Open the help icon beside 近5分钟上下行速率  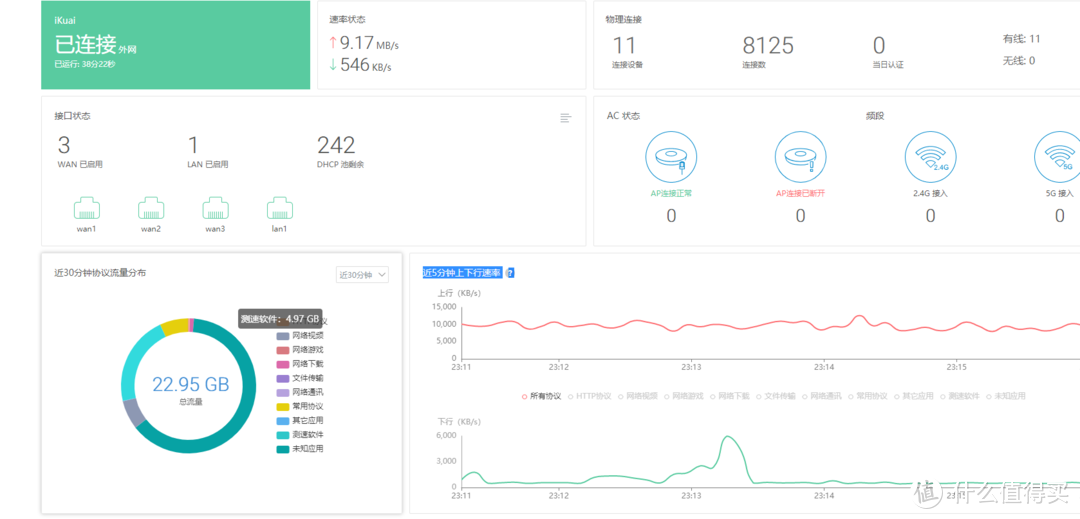pos(510,273)
